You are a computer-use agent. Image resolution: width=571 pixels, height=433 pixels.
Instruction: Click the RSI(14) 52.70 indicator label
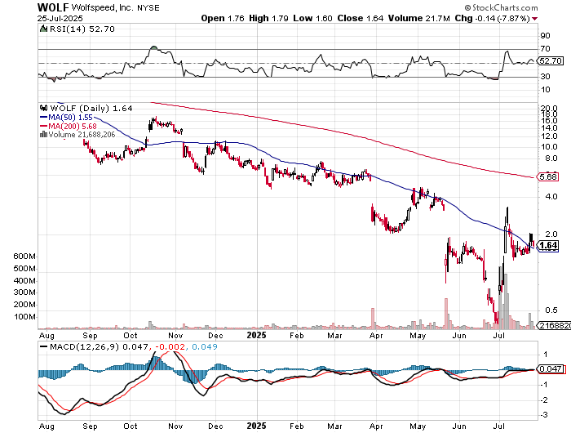pos(82,29)
